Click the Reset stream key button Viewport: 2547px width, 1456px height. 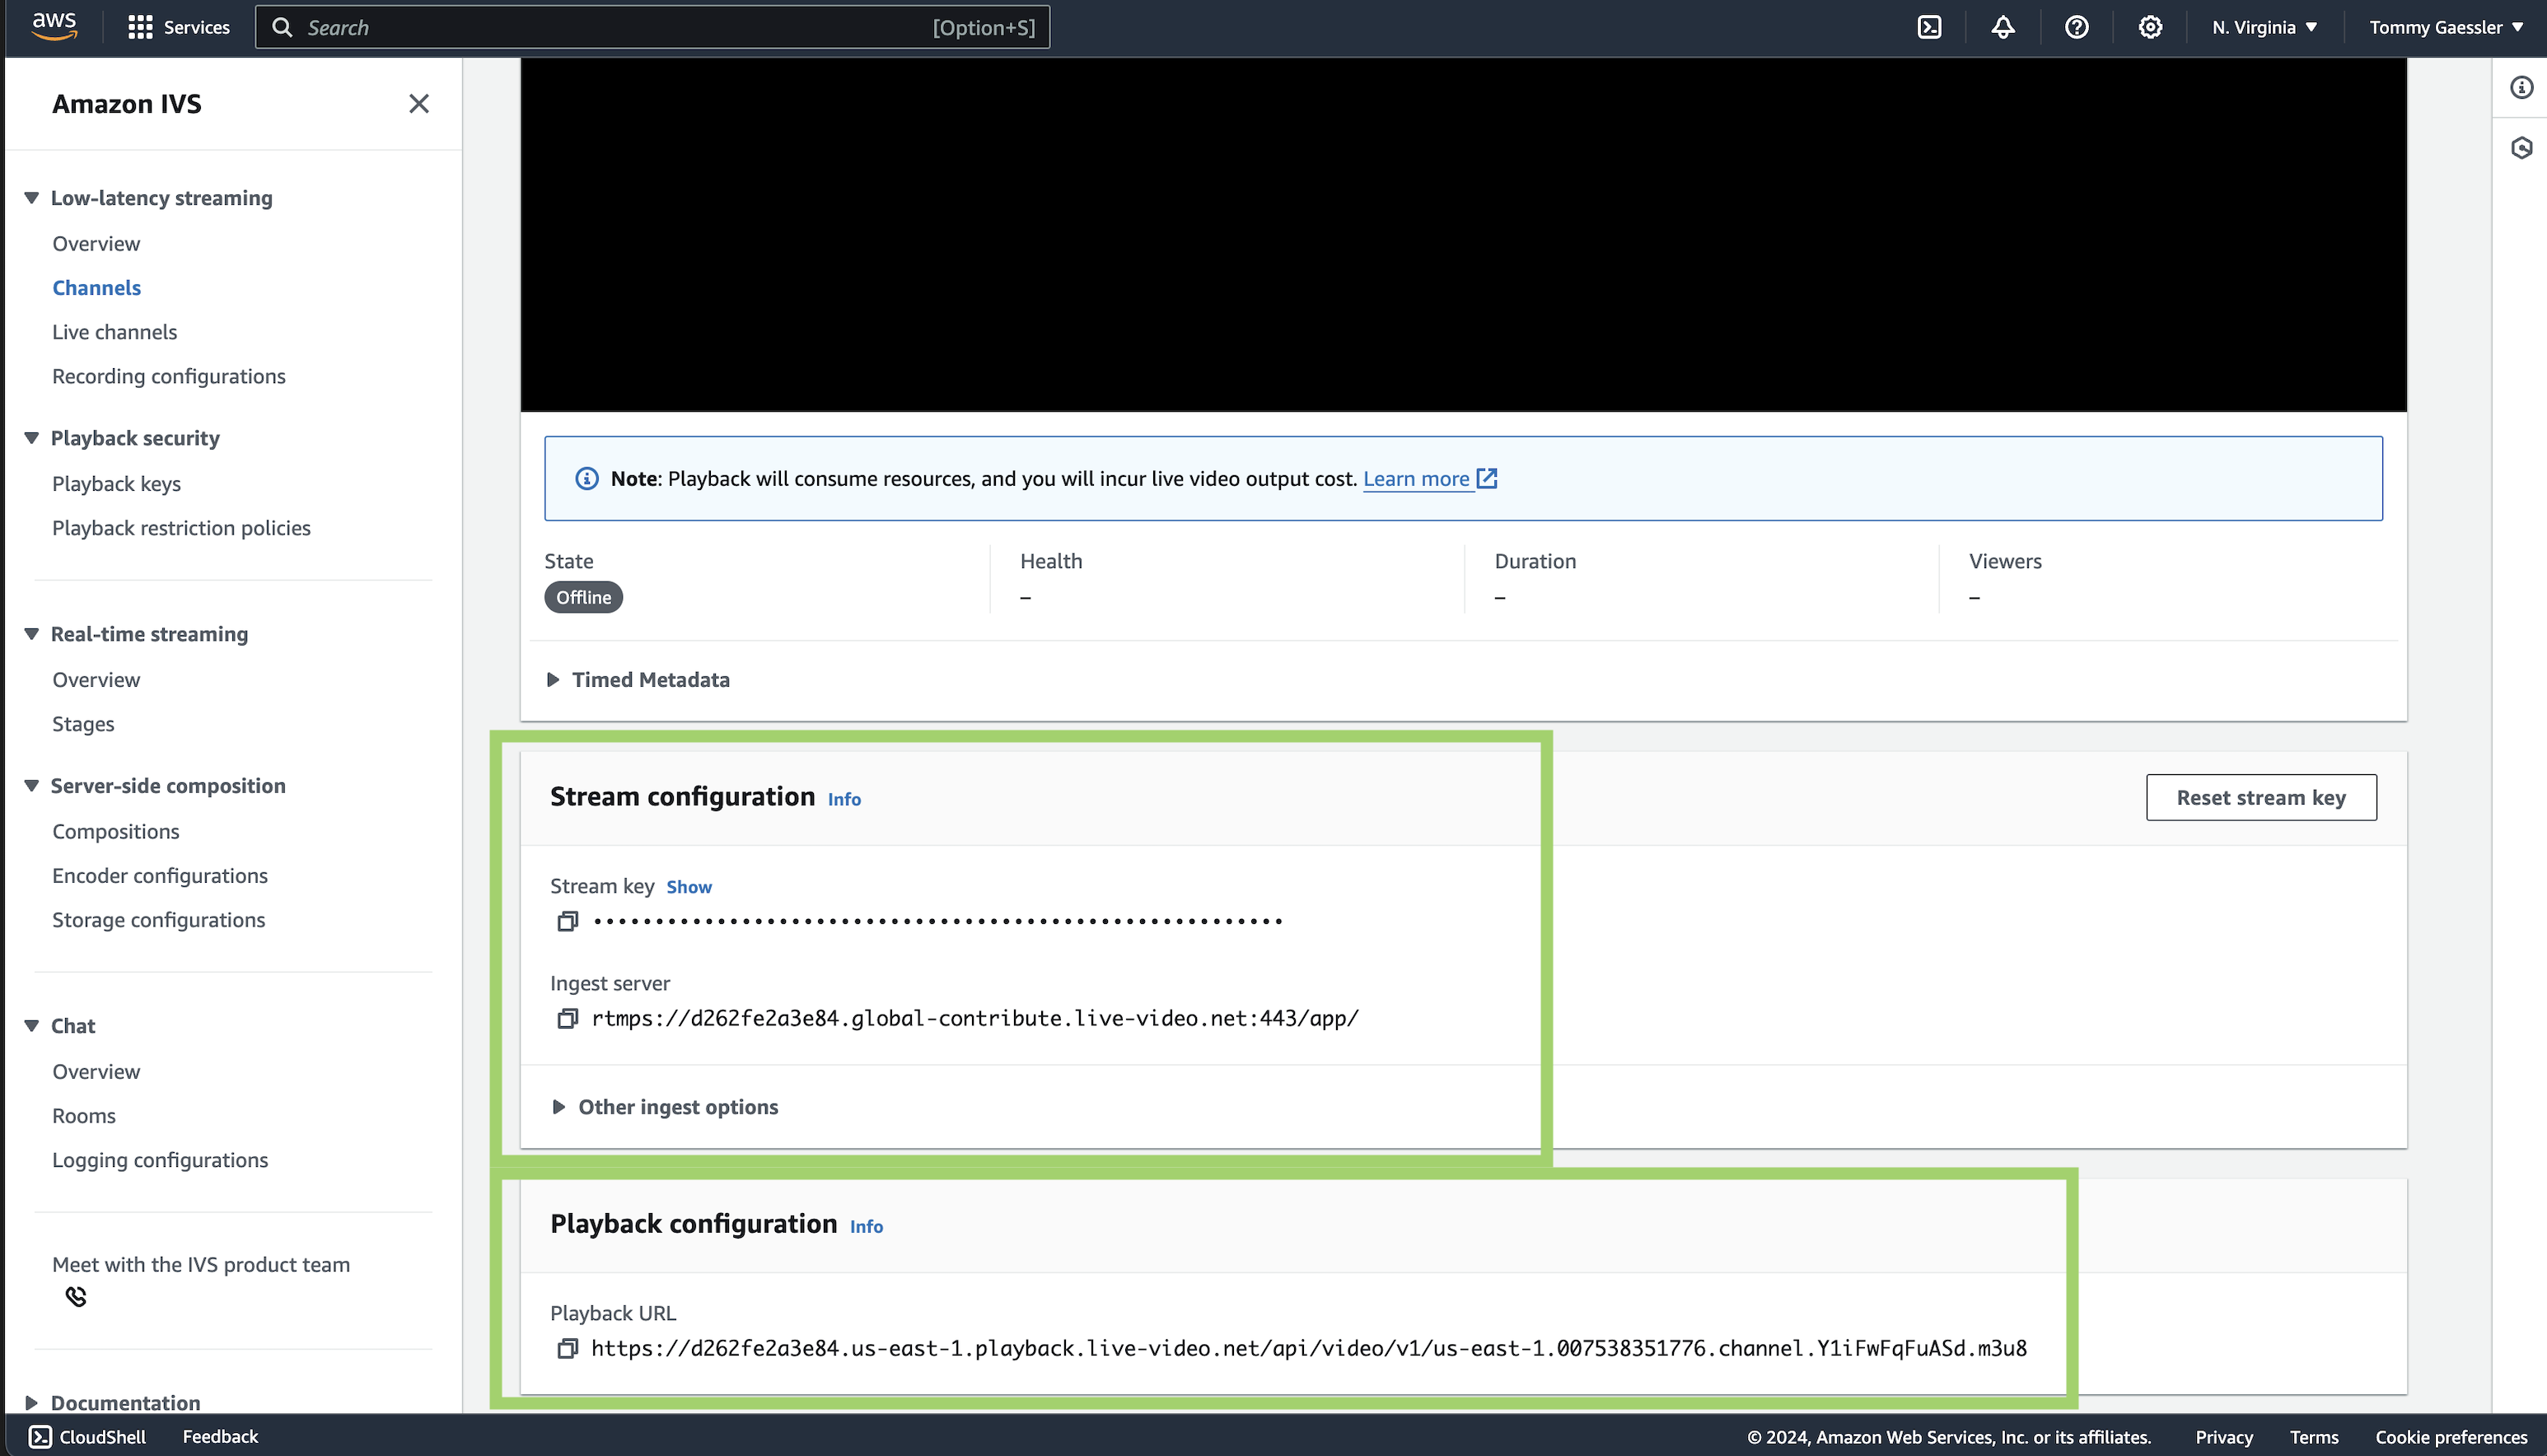coord(2261,797)
